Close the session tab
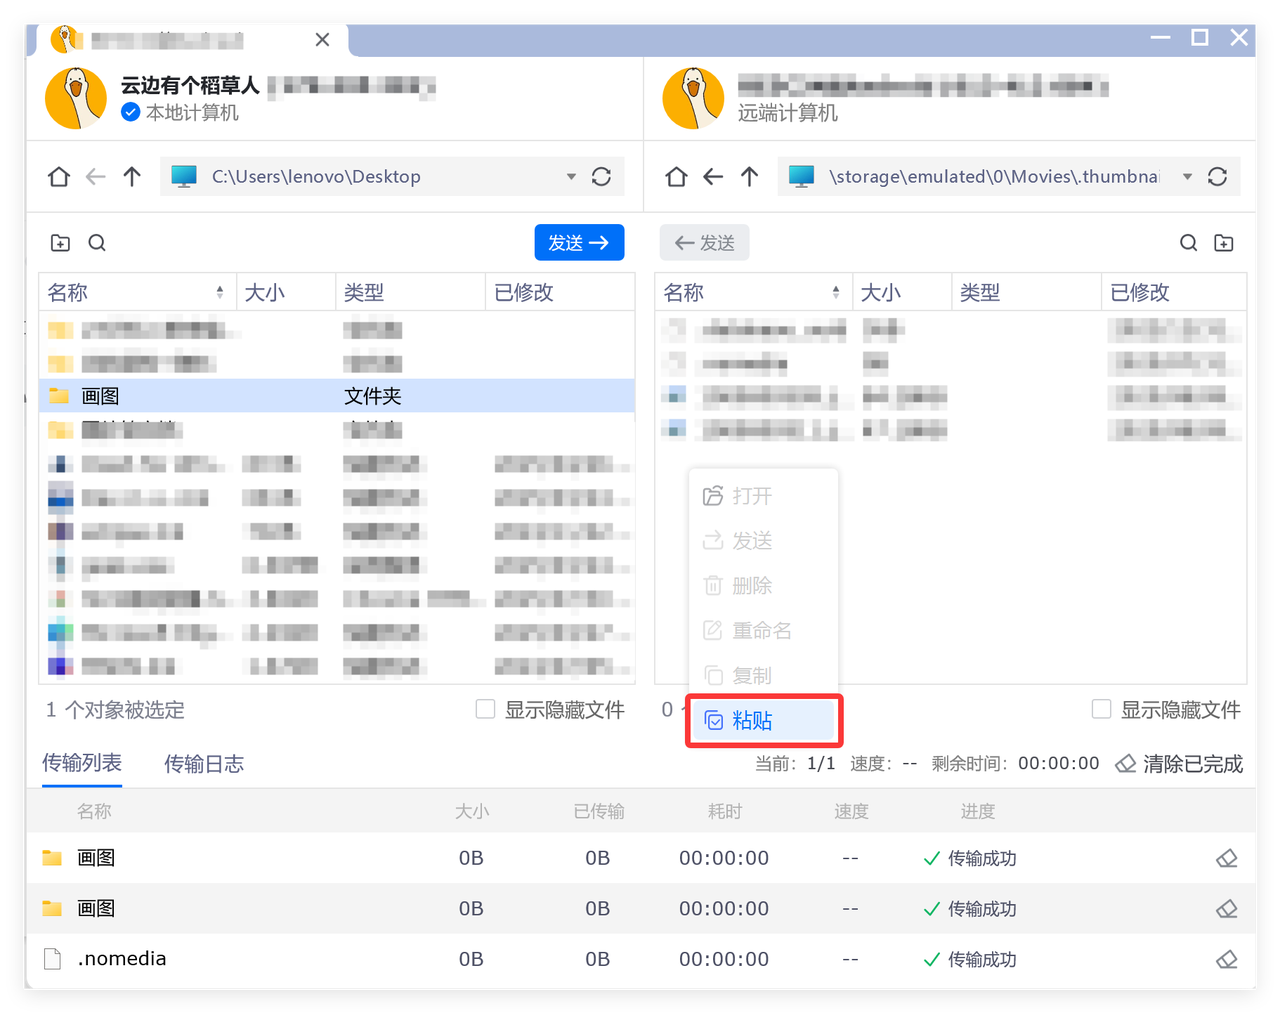This screenshot has width=1280, height=1013. (322, 40)
